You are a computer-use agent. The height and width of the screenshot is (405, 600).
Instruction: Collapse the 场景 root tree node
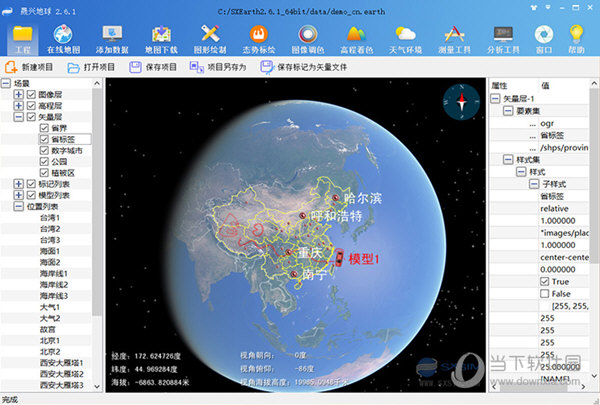coord(6,83)
